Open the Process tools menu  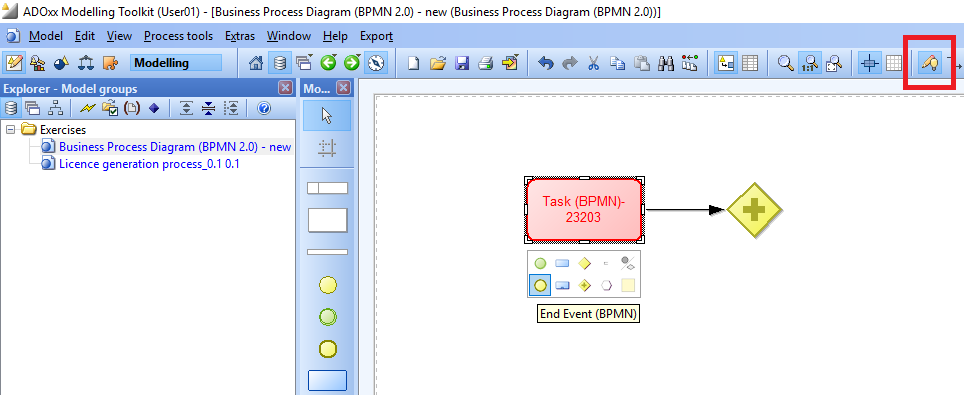coord(178,36)
